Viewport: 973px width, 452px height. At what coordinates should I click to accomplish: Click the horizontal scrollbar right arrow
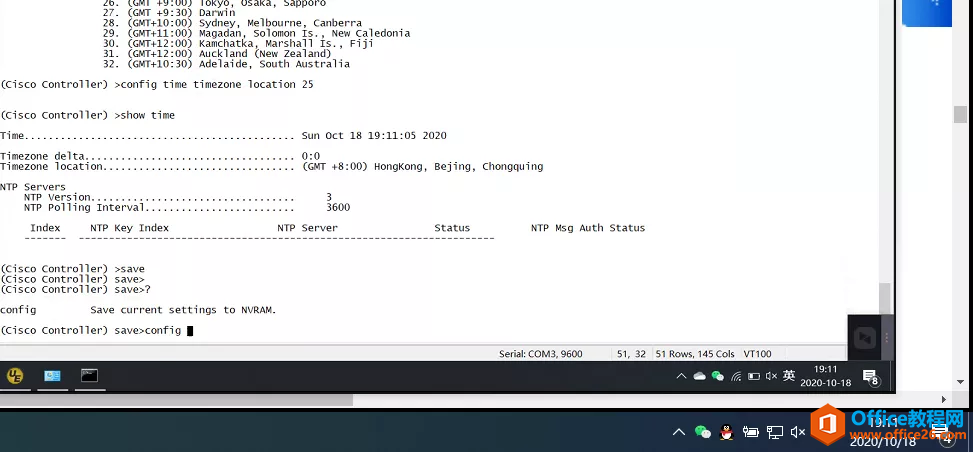point(944,400)
